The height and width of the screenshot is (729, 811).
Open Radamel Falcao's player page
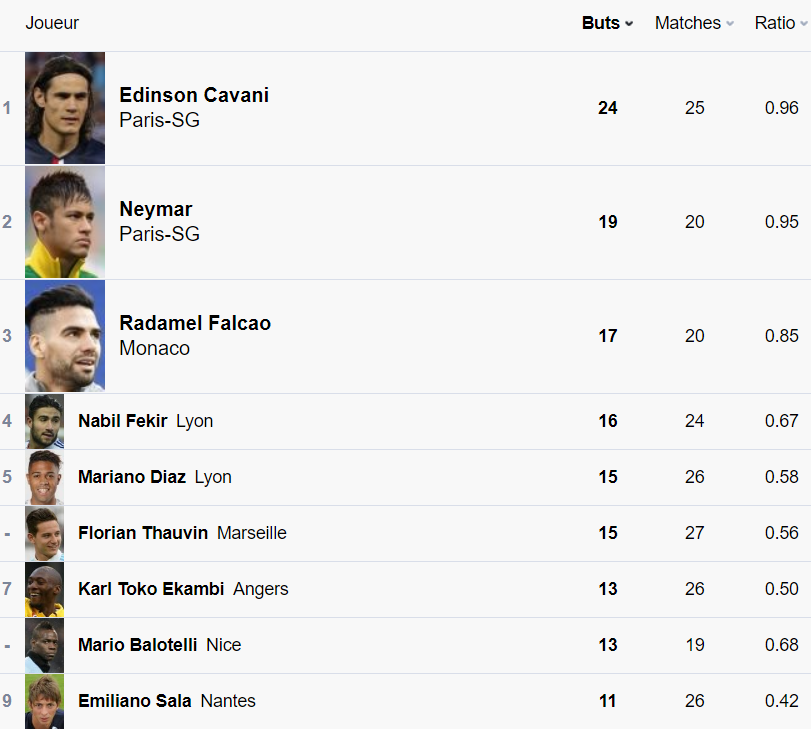pos(195,323)
